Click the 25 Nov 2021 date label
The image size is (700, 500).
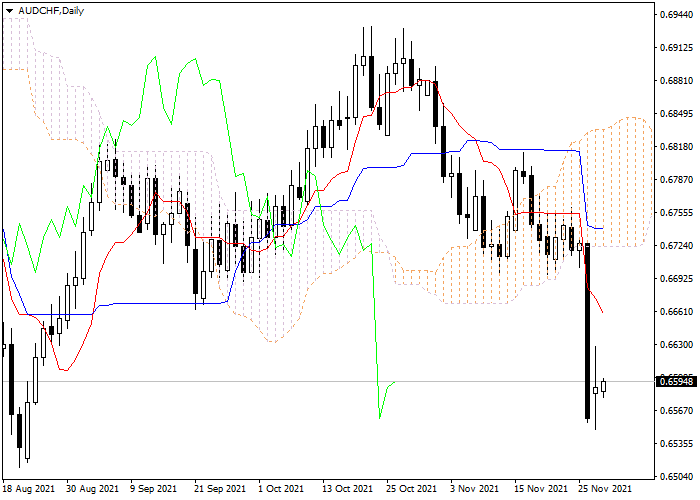pyautogui.click(x=604, y=489)
